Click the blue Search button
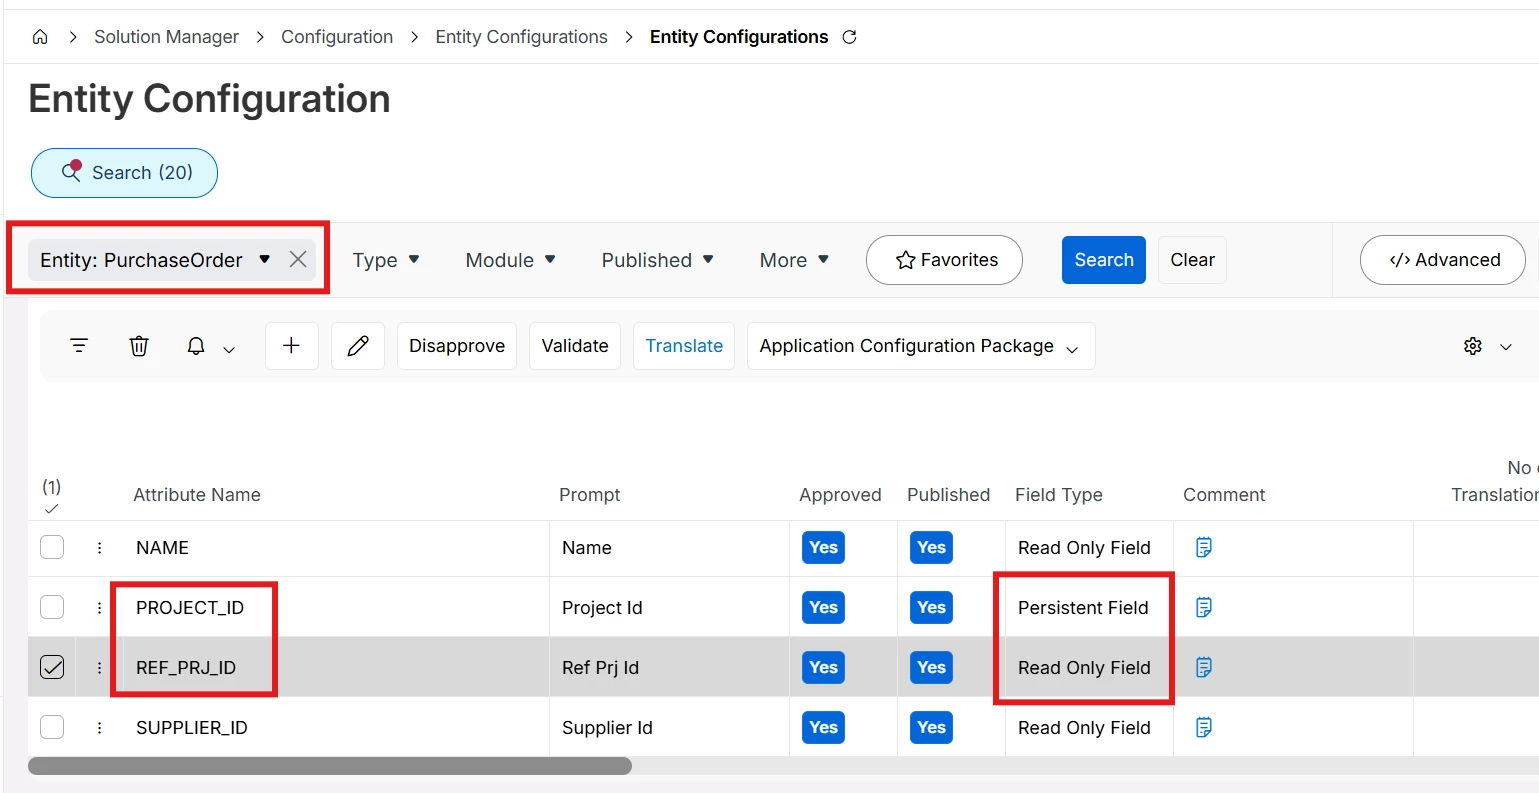Viewport: 1539px width, 793px height. [x=1103, y=260]
